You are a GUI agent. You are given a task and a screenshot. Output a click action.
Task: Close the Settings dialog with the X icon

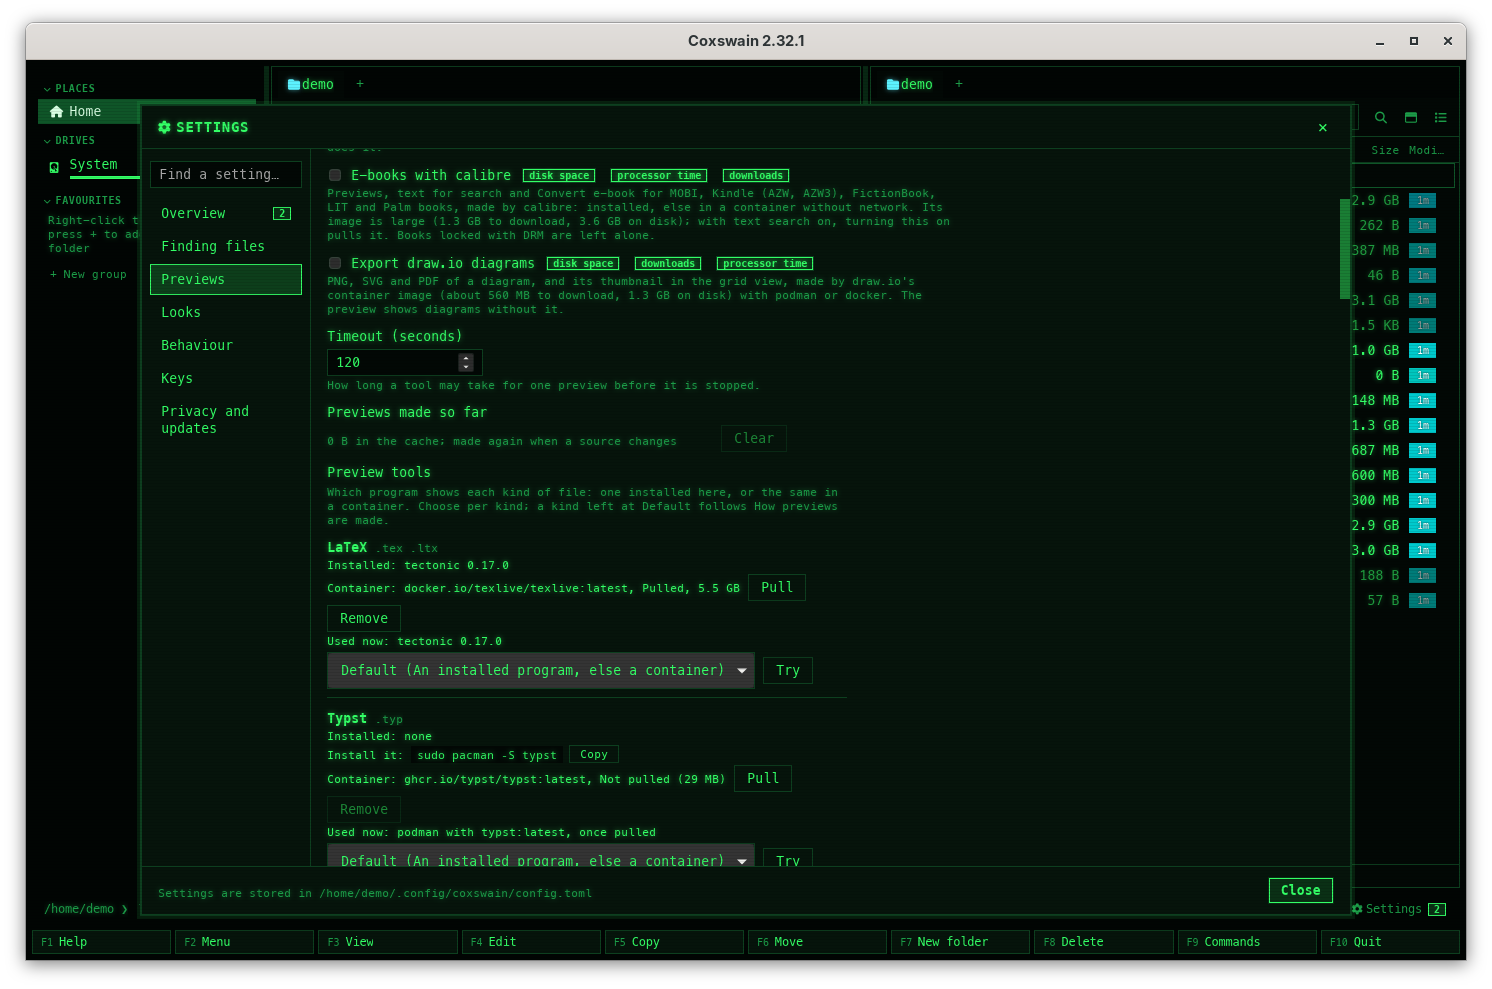pos(1323,128)
